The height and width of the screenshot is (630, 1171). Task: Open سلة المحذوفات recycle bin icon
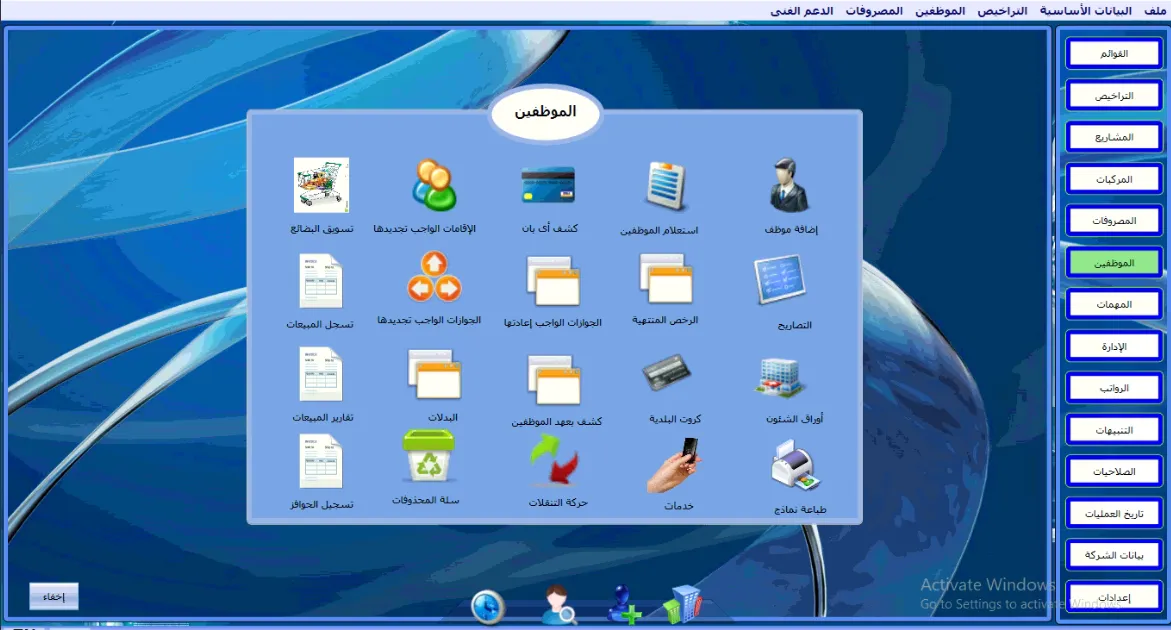[429, 456]
